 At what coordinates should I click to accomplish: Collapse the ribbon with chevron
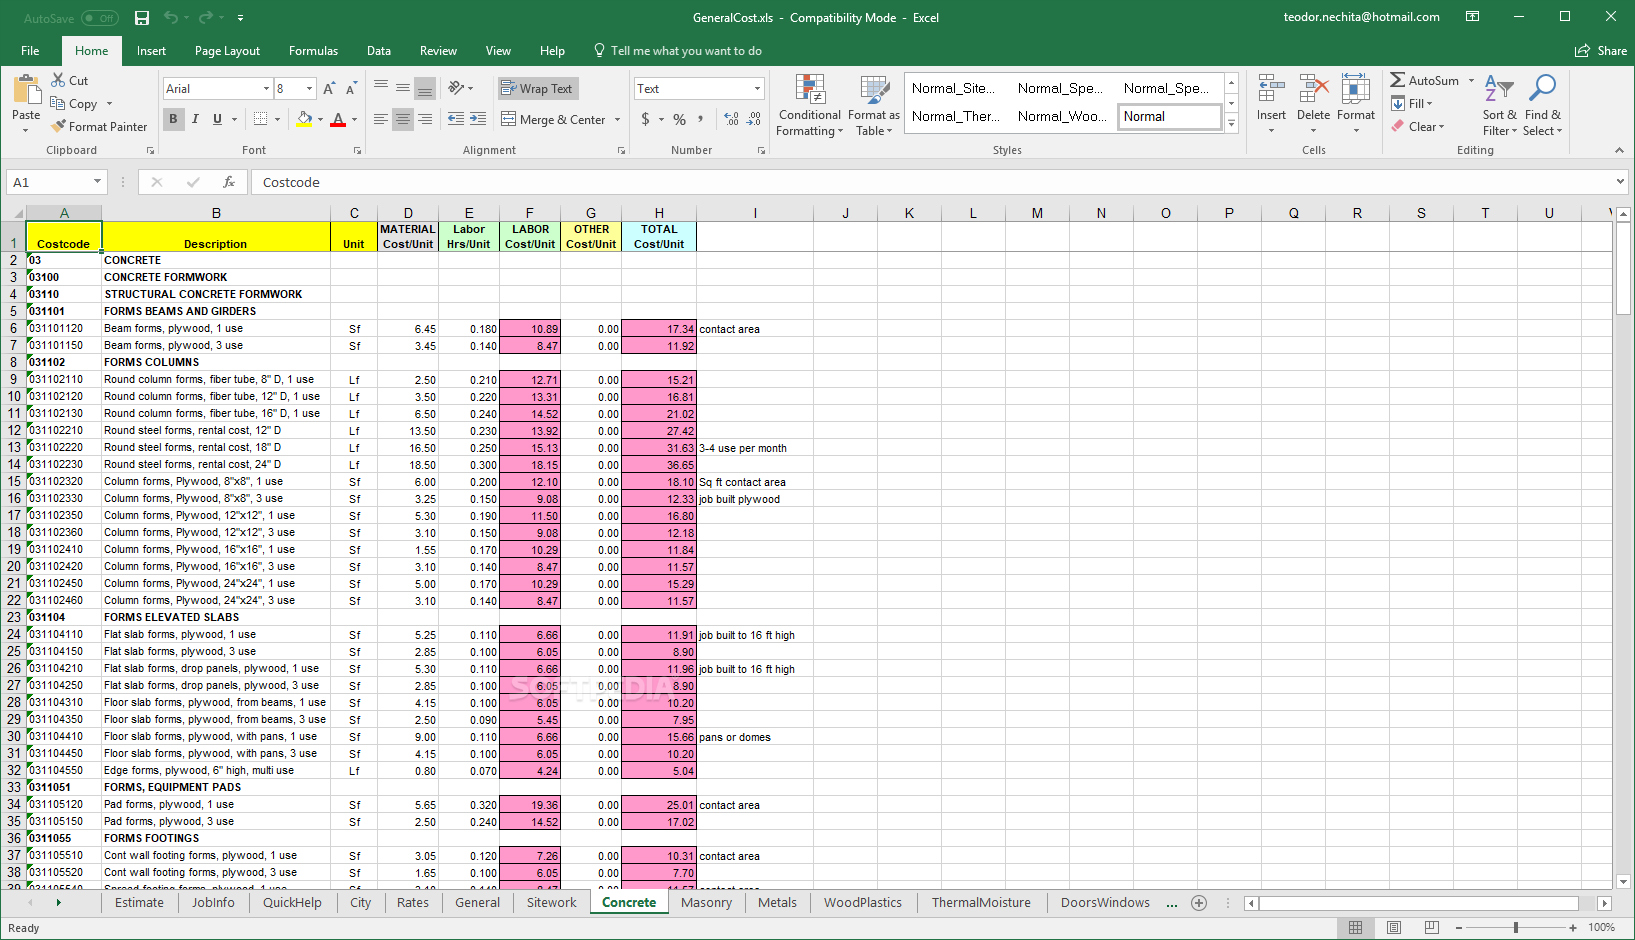pyautogui.click(x=1619, y=150)
